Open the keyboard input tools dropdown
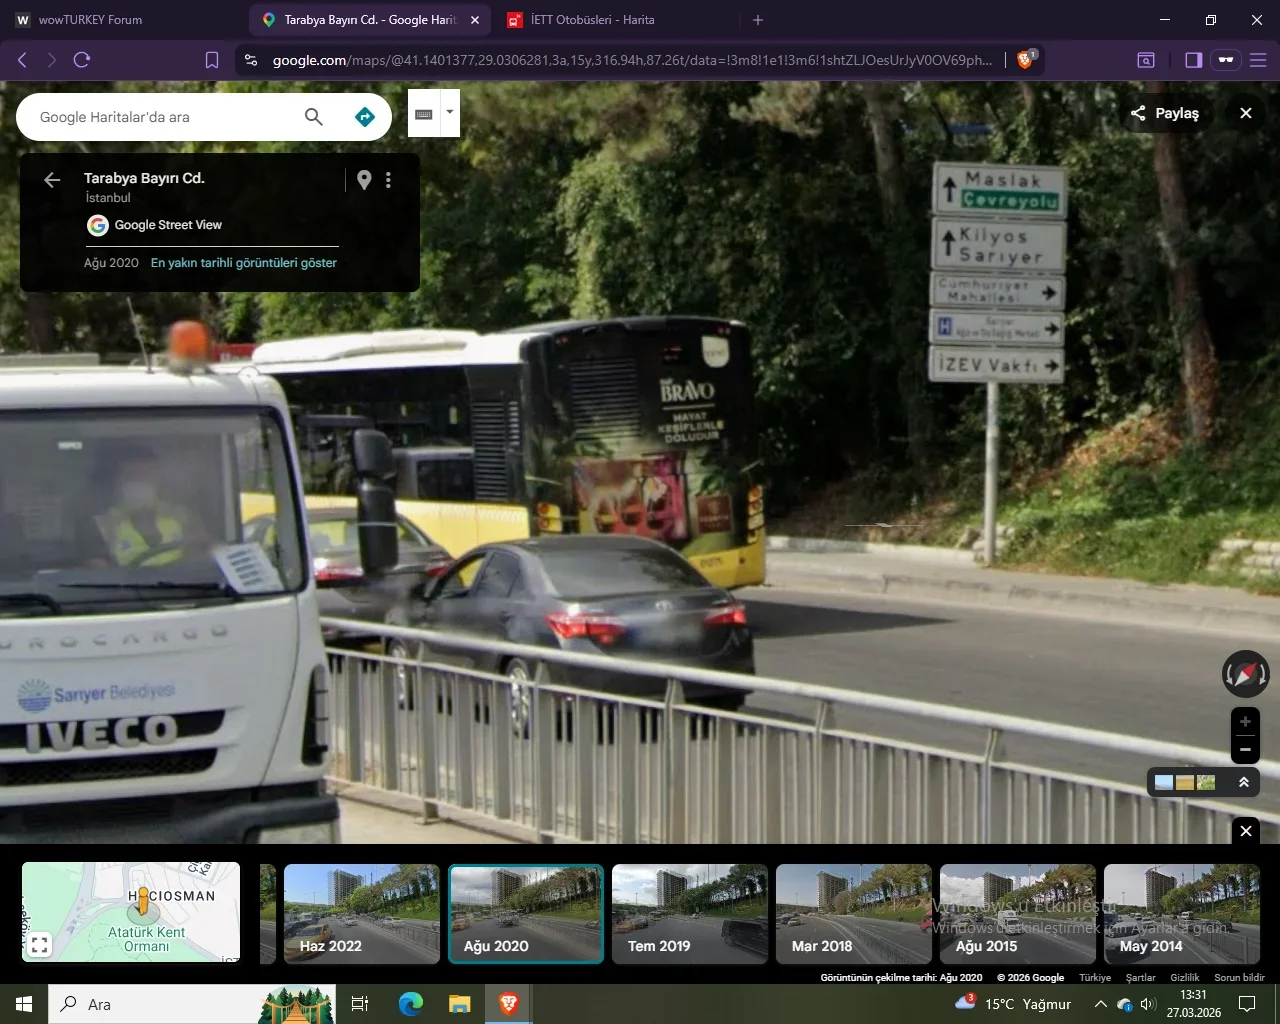The width and height of the screenshot is (1280, 1024). pos(450,112)
